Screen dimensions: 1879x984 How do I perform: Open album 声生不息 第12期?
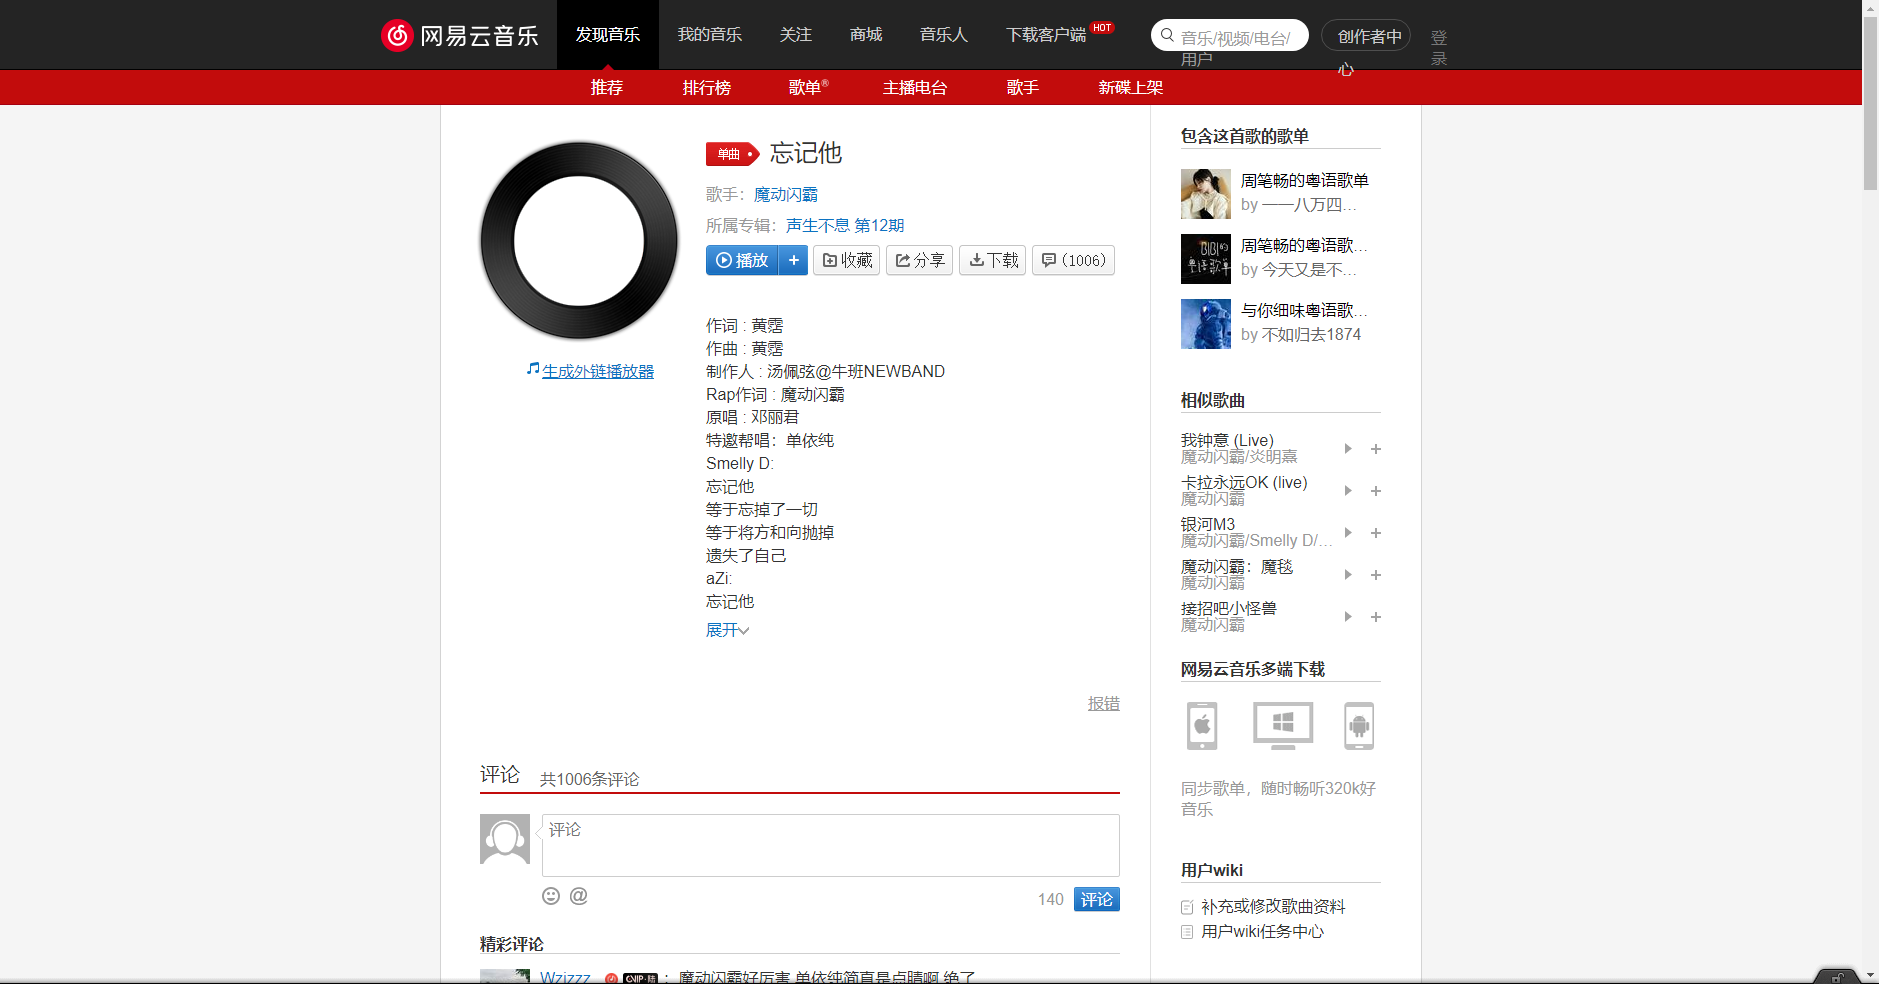point(845,226)
